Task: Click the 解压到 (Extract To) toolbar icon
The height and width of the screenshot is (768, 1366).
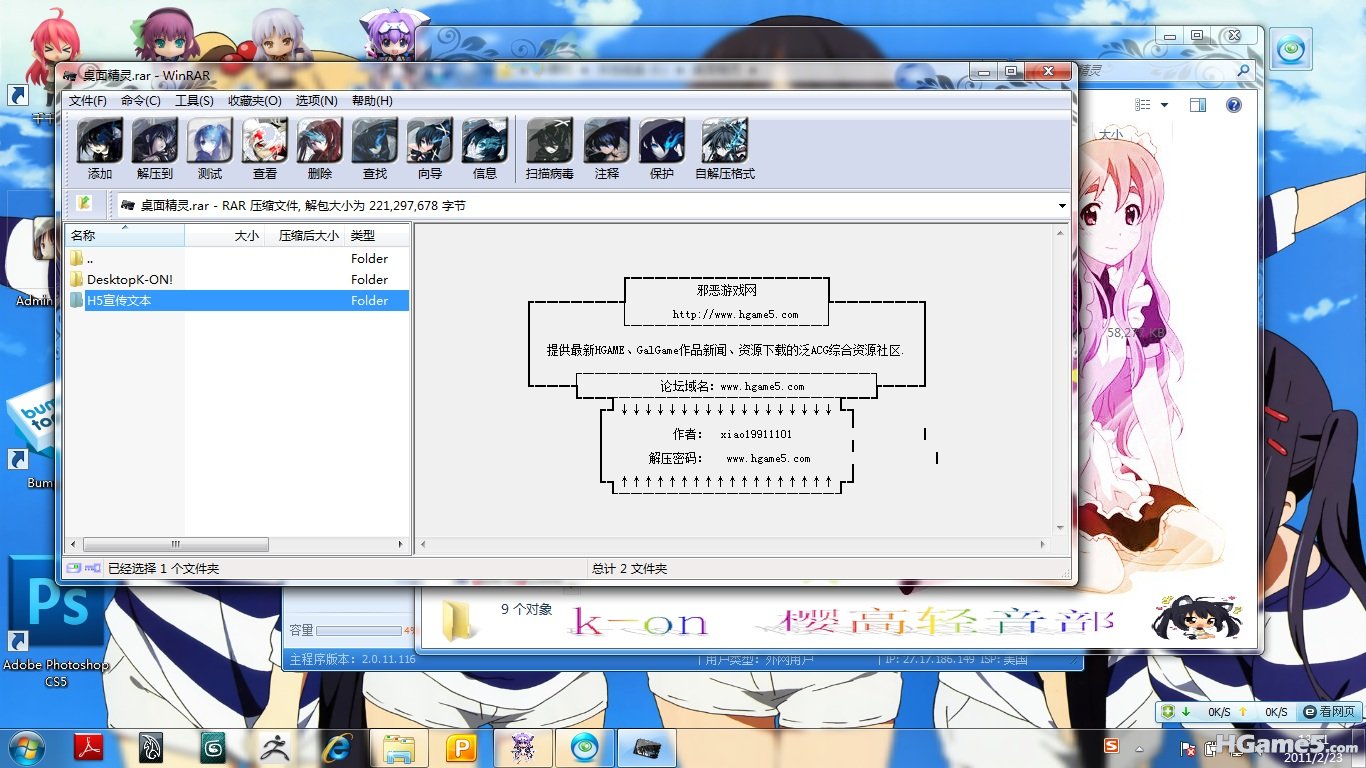Action: (155, 149)
